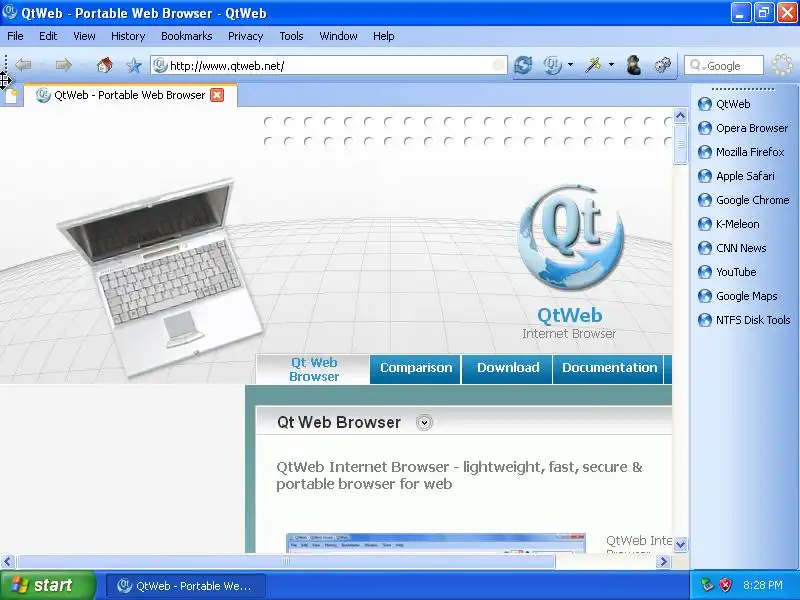Select the QtWeb - Portable Web Browser tab
The height and width of the screenshot is (600, 800).
(130, 95)
